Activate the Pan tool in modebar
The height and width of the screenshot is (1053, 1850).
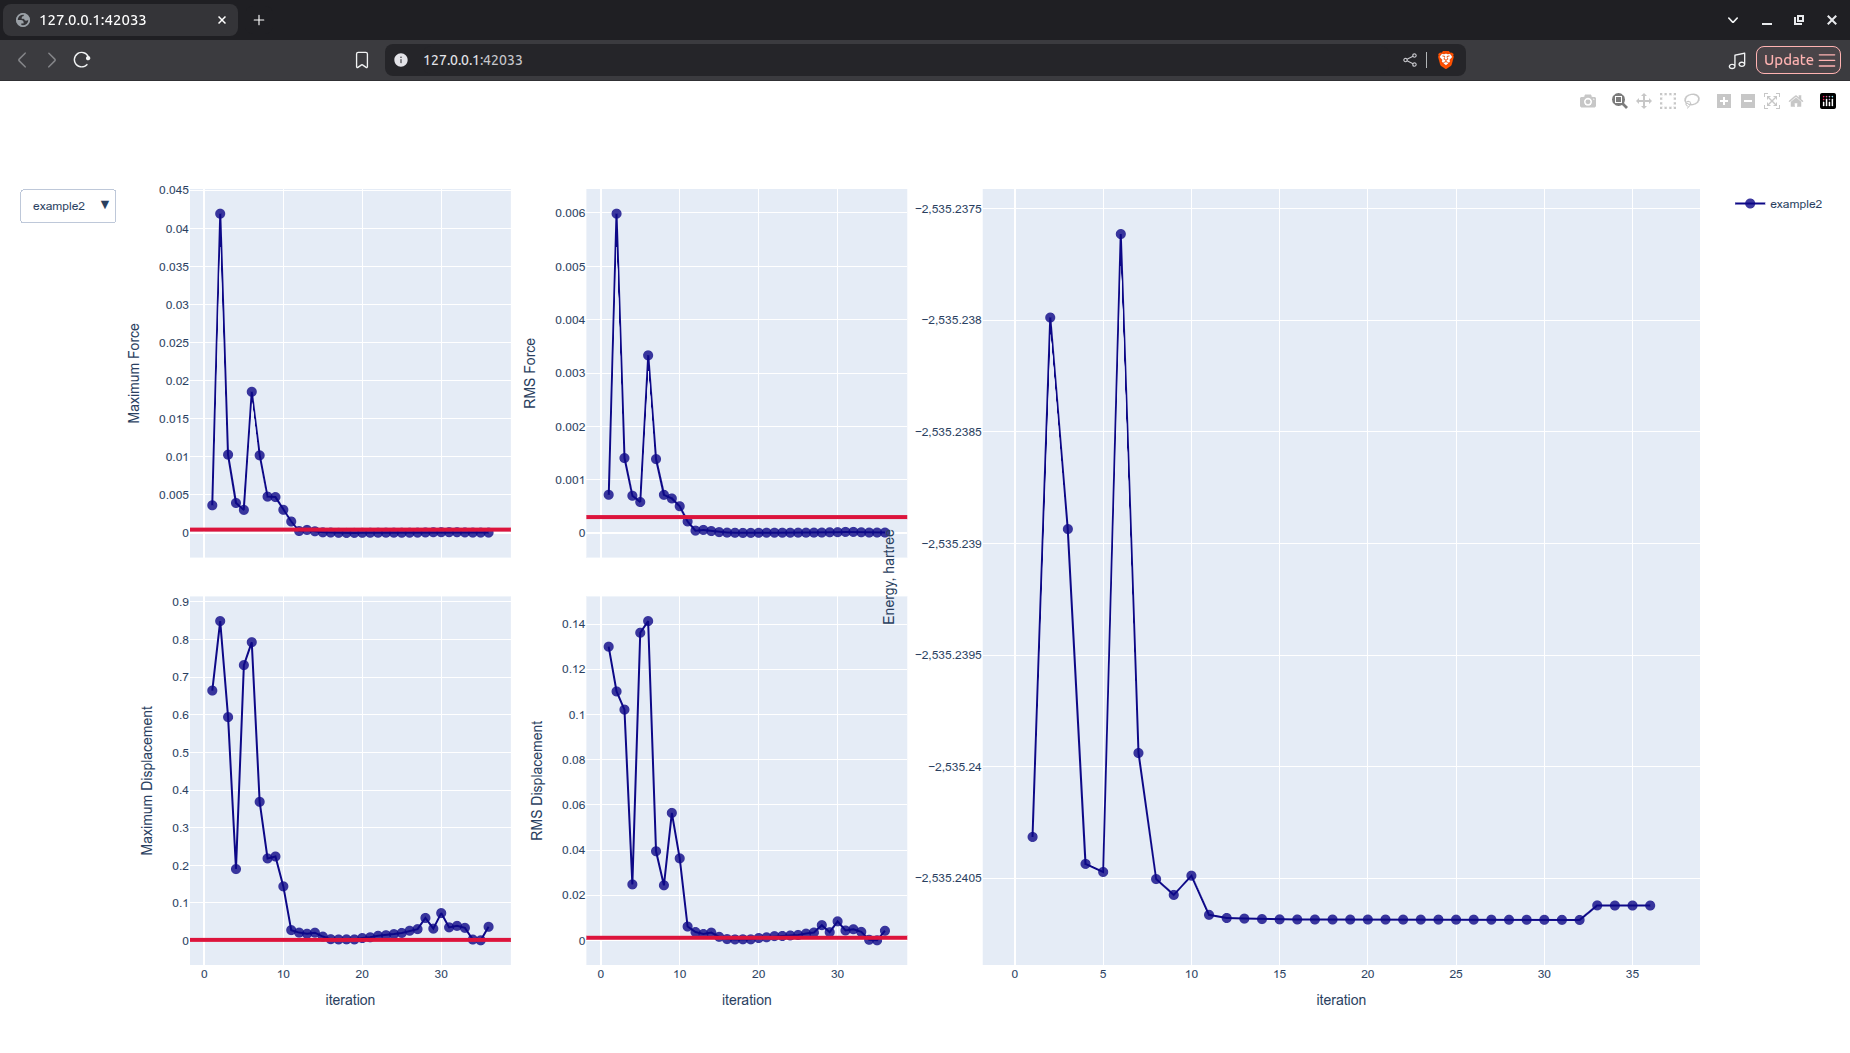tap(1644, 101)
